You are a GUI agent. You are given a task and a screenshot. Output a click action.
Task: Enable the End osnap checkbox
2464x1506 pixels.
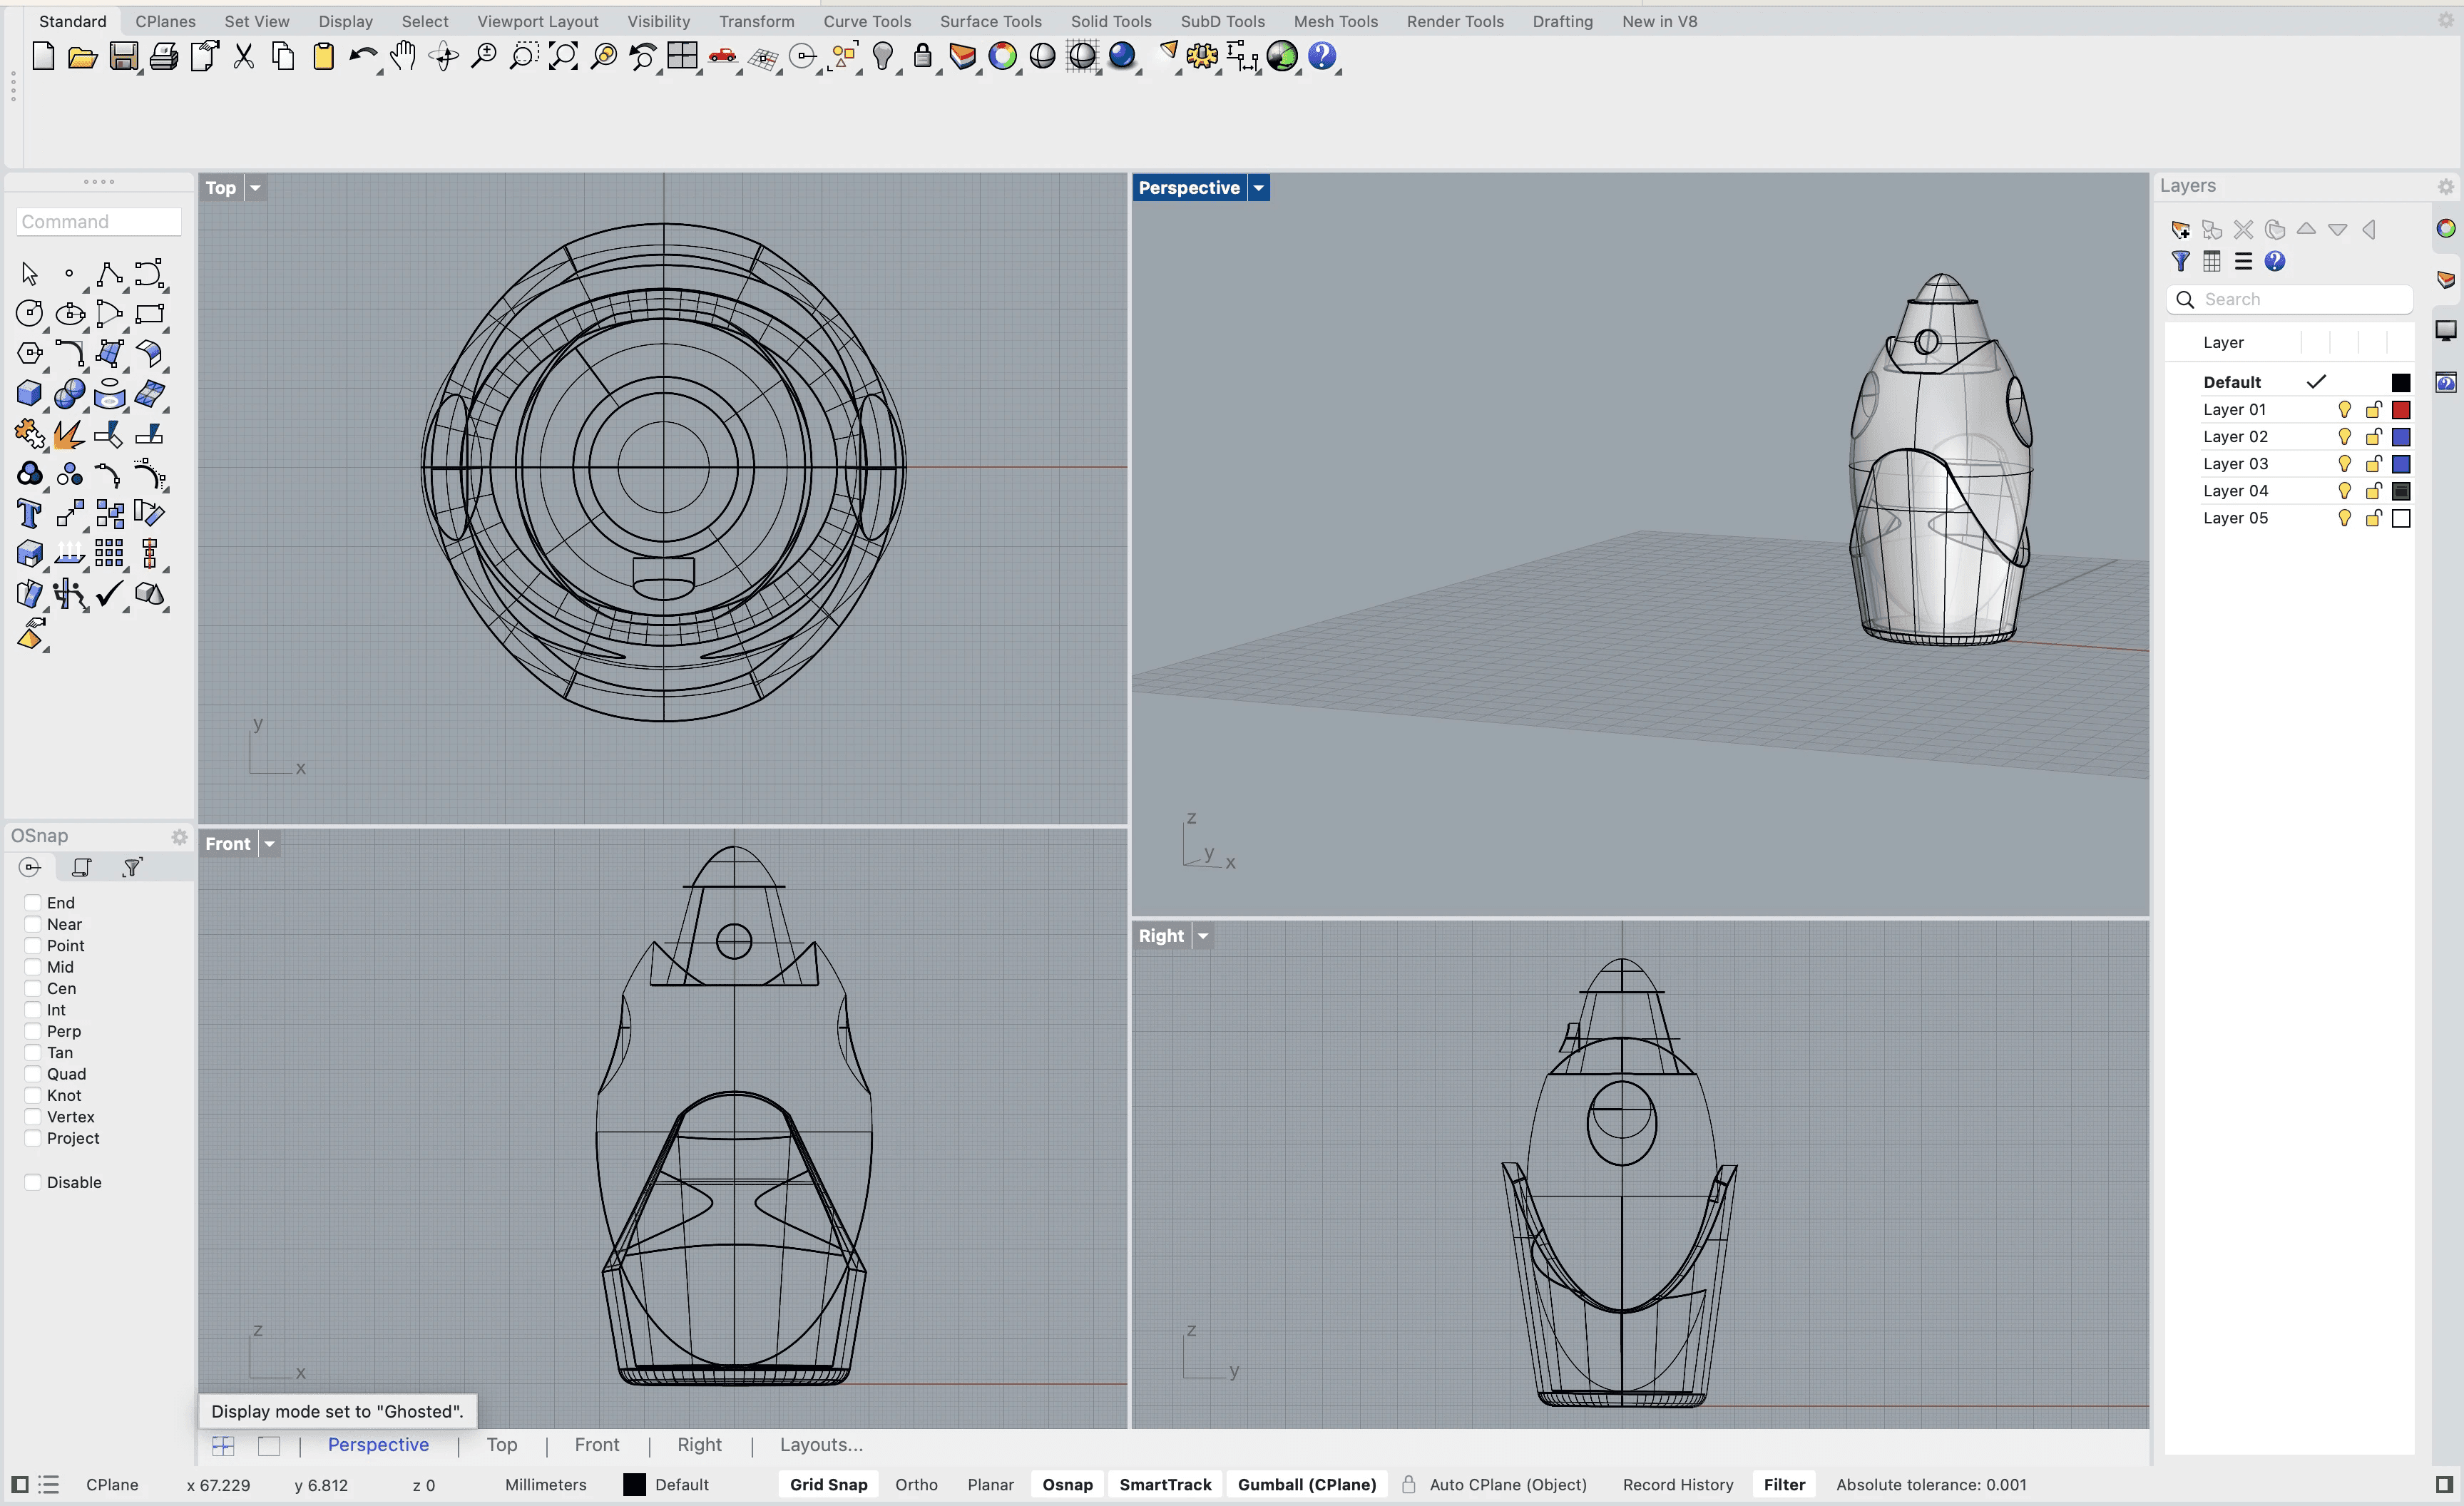tap(33, 903)
